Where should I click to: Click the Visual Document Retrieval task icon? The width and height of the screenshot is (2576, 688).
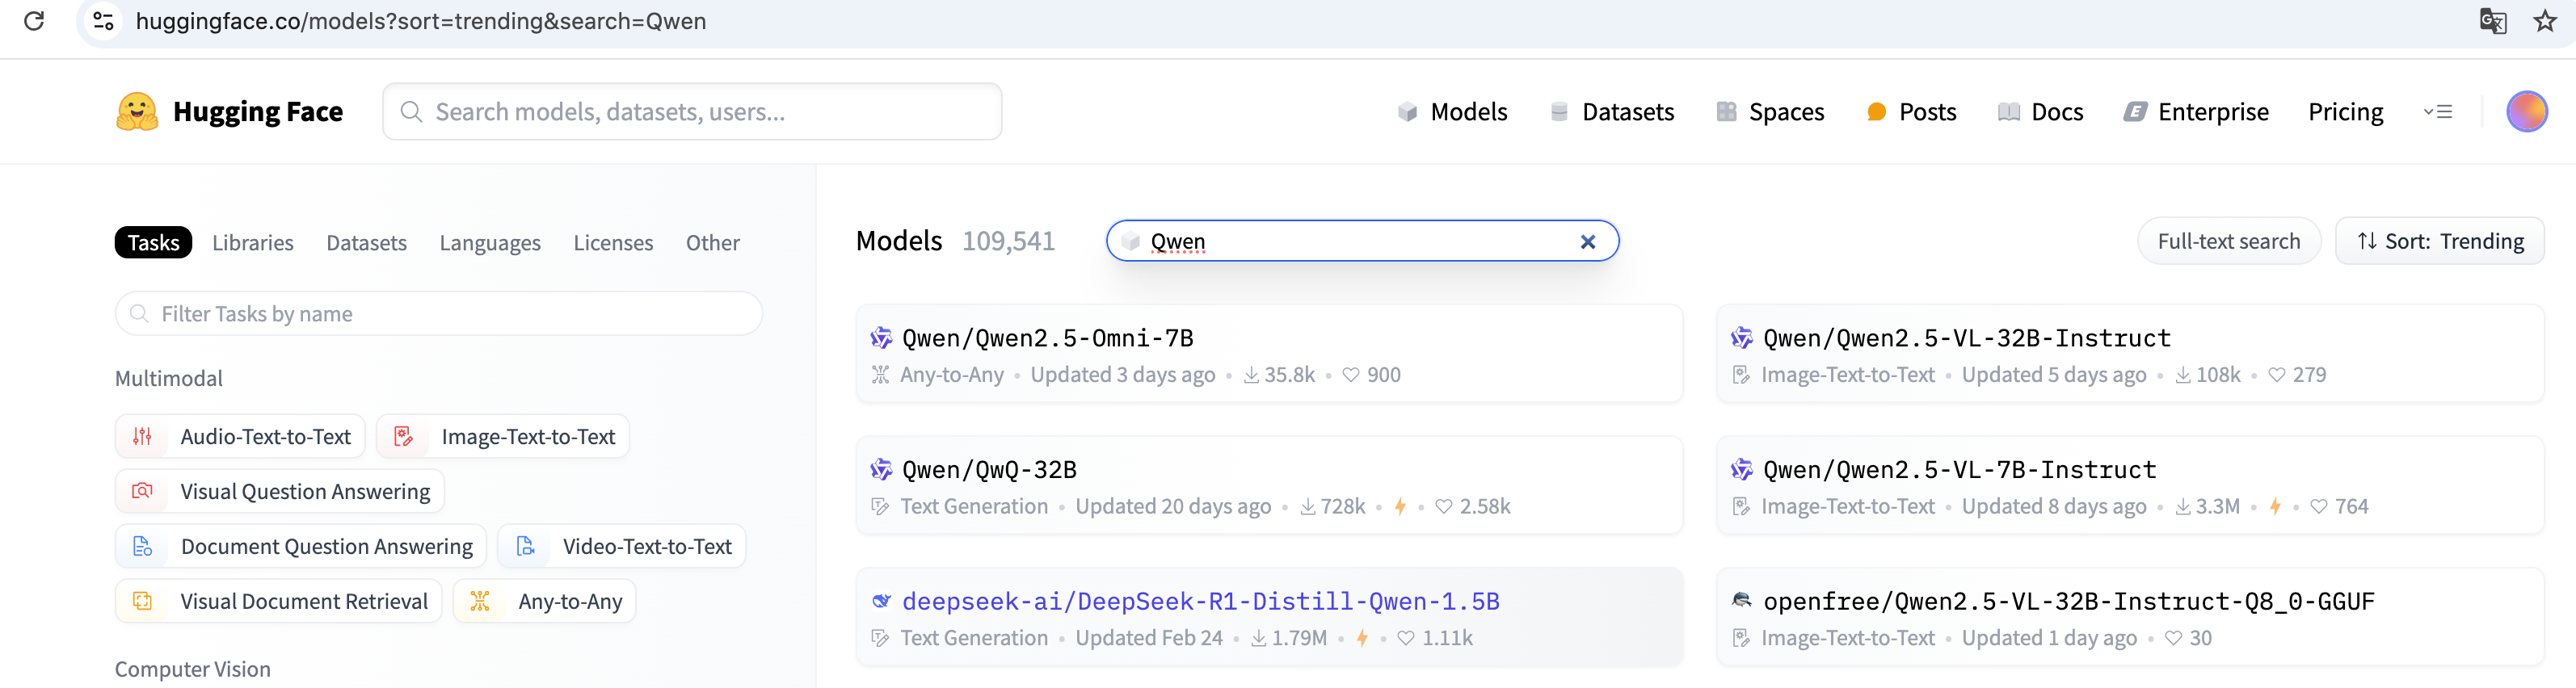click(x=143, y=601)
